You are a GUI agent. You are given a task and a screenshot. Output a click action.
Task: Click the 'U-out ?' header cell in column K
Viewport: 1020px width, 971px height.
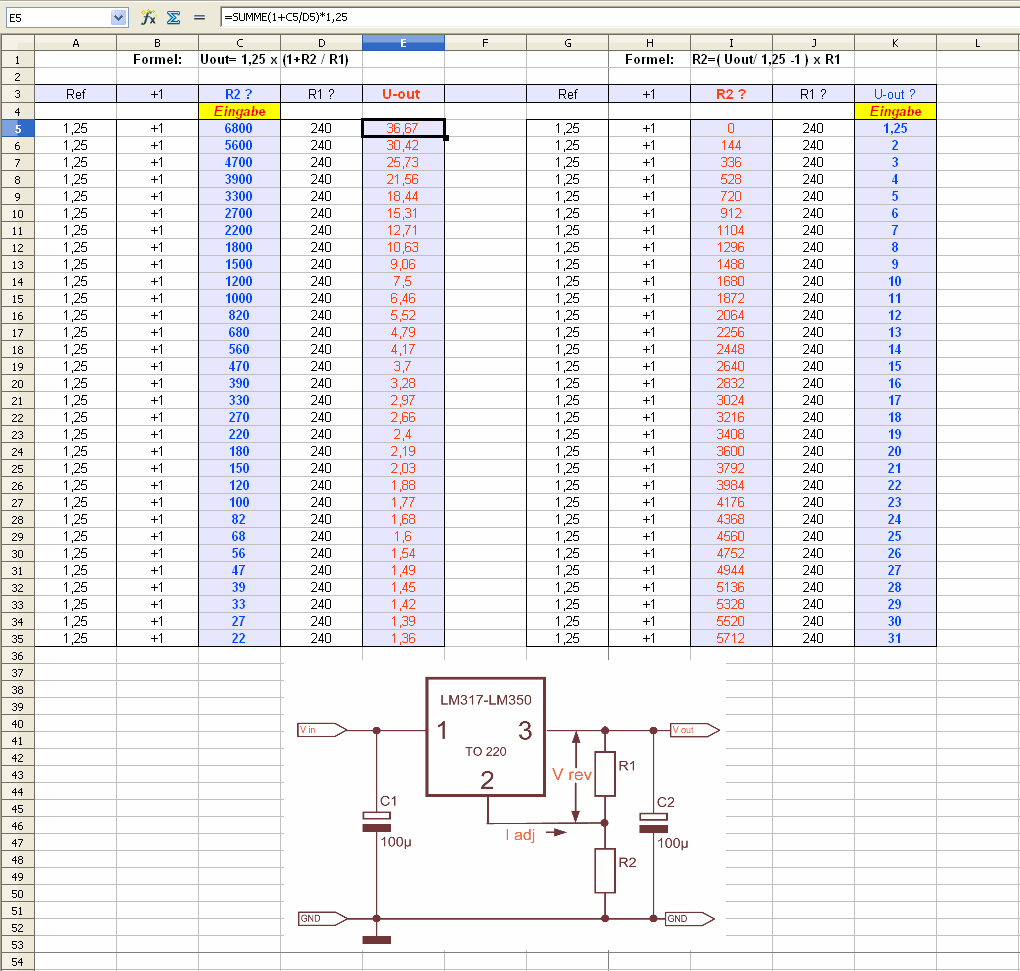(x=895, y=94)
